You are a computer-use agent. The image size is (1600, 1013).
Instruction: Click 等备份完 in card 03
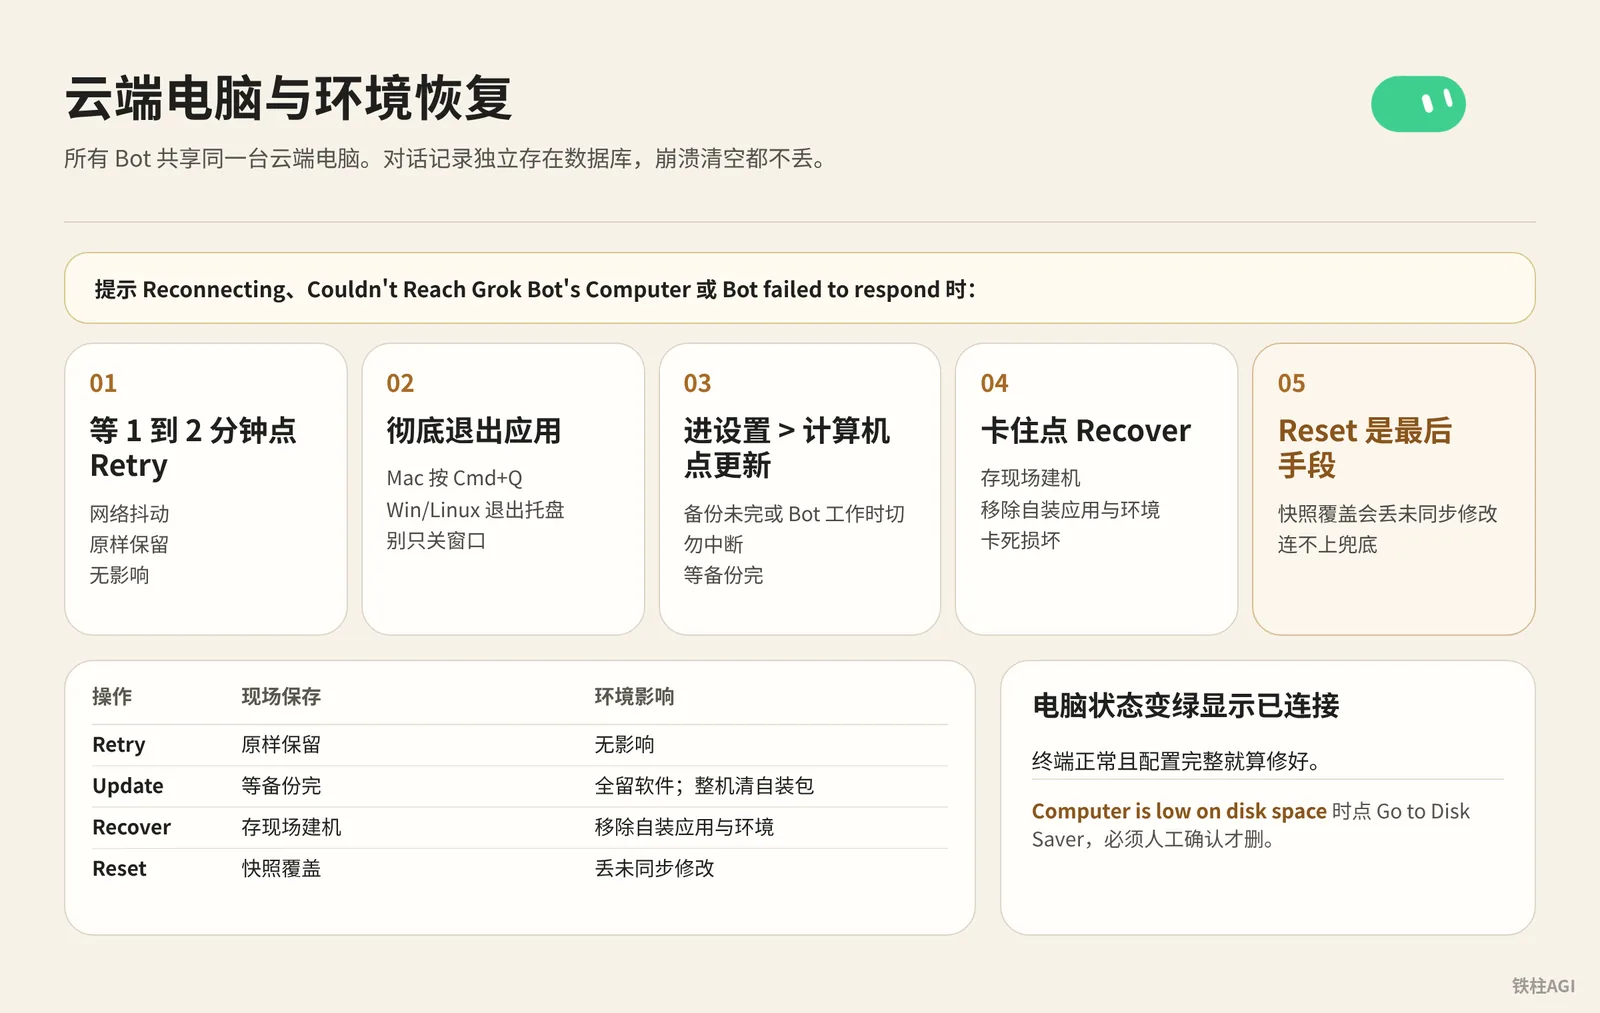tap(724, 575)
